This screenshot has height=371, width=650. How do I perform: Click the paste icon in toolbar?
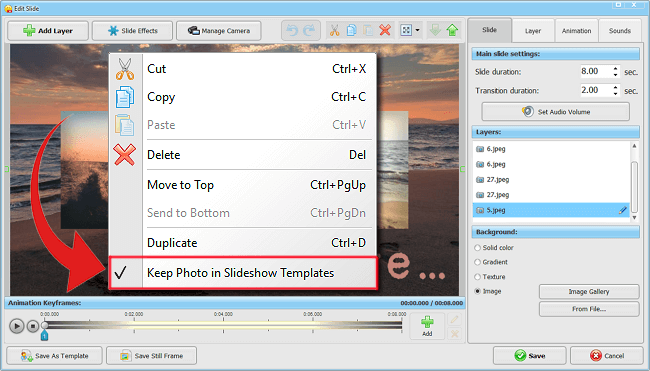point(368,30)
